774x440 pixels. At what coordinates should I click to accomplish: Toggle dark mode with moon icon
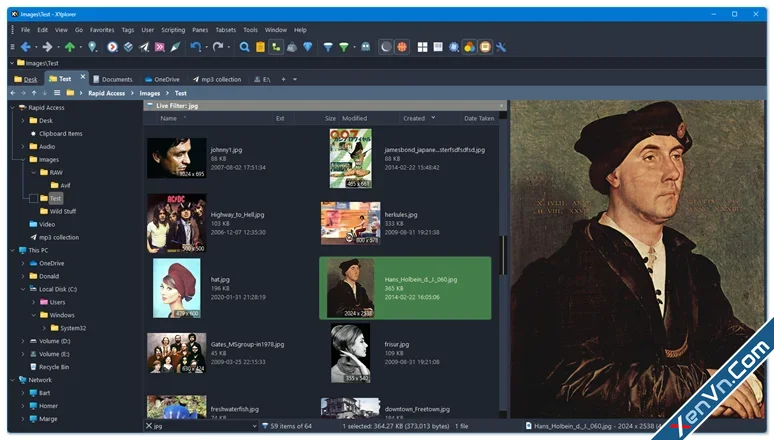point(386,47)
